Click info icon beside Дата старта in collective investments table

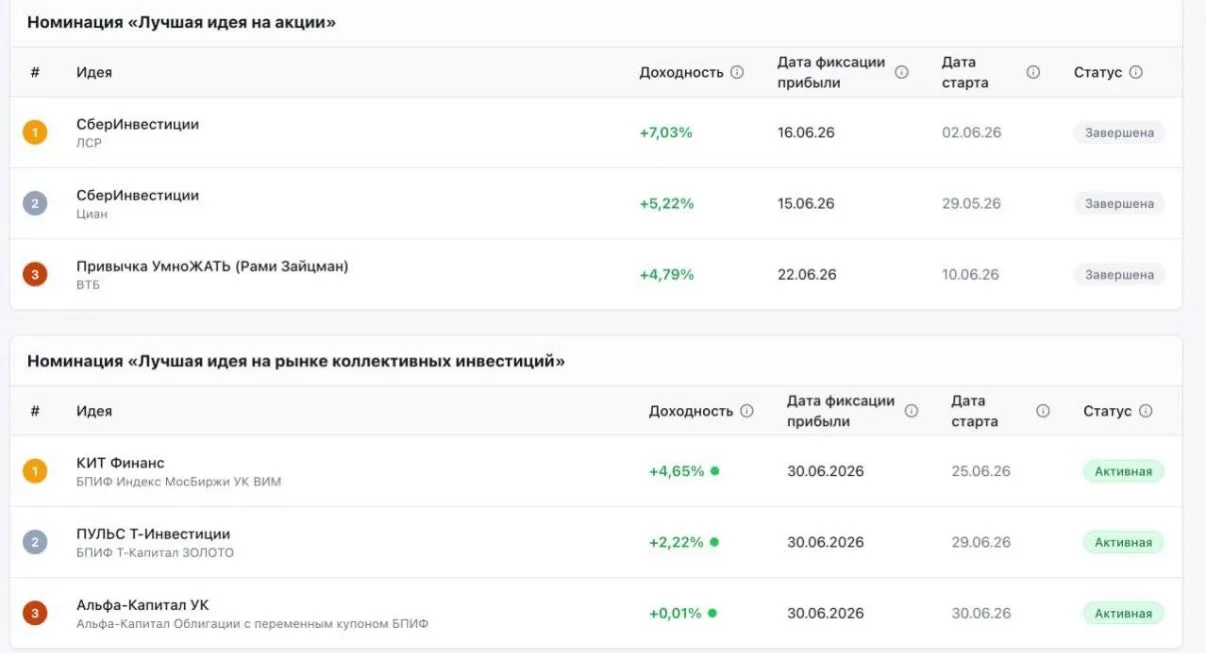click(1043, 411)
